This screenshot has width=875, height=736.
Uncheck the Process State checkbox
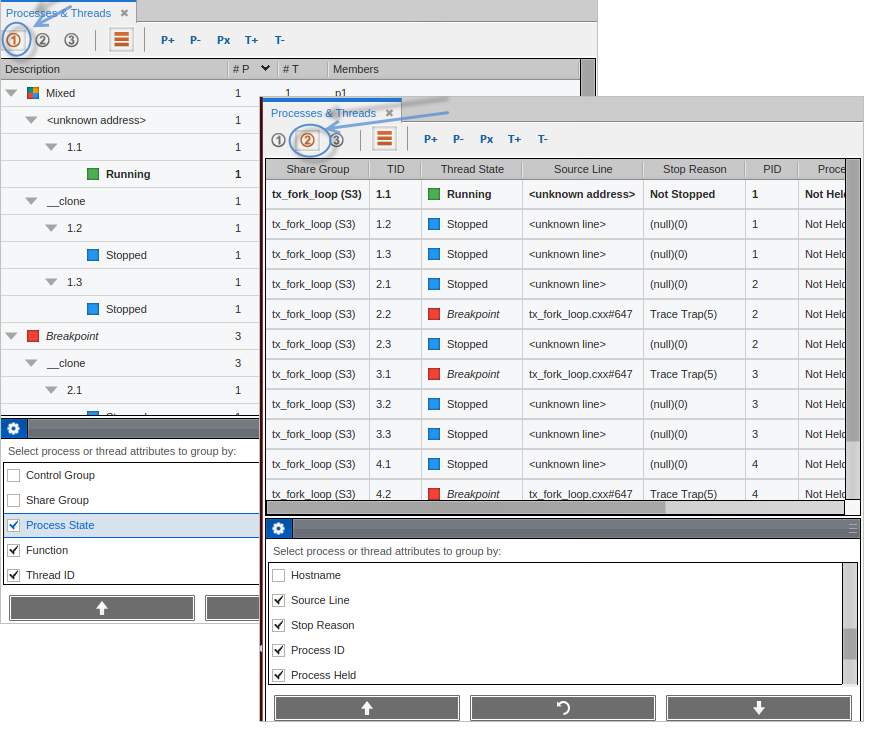[14, 525]
